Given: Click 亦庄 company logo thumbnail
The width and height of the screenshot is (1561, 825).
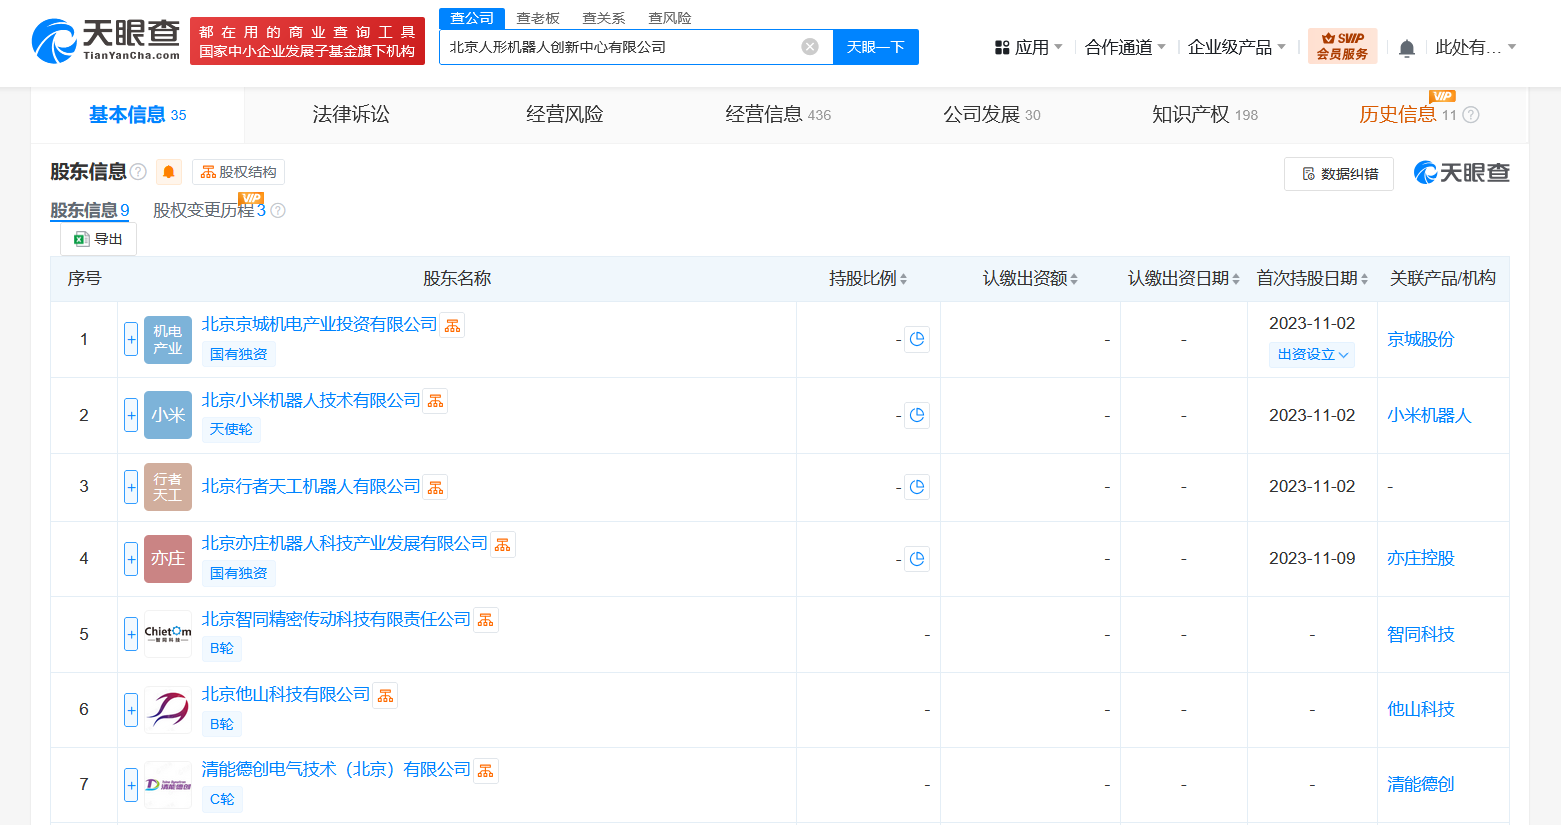Looking at the screenshot, I should [x=168, y=559].
